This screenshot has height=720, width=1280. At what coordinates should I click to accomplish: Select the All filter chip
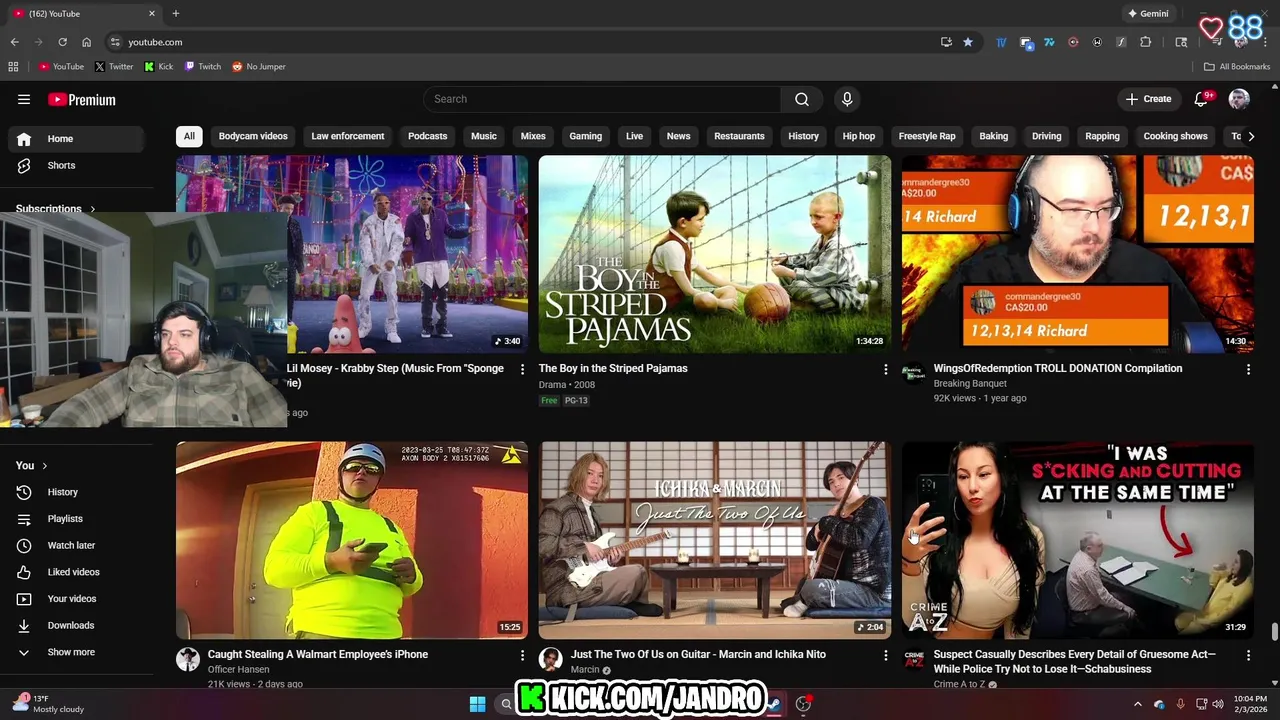point(189,136)
